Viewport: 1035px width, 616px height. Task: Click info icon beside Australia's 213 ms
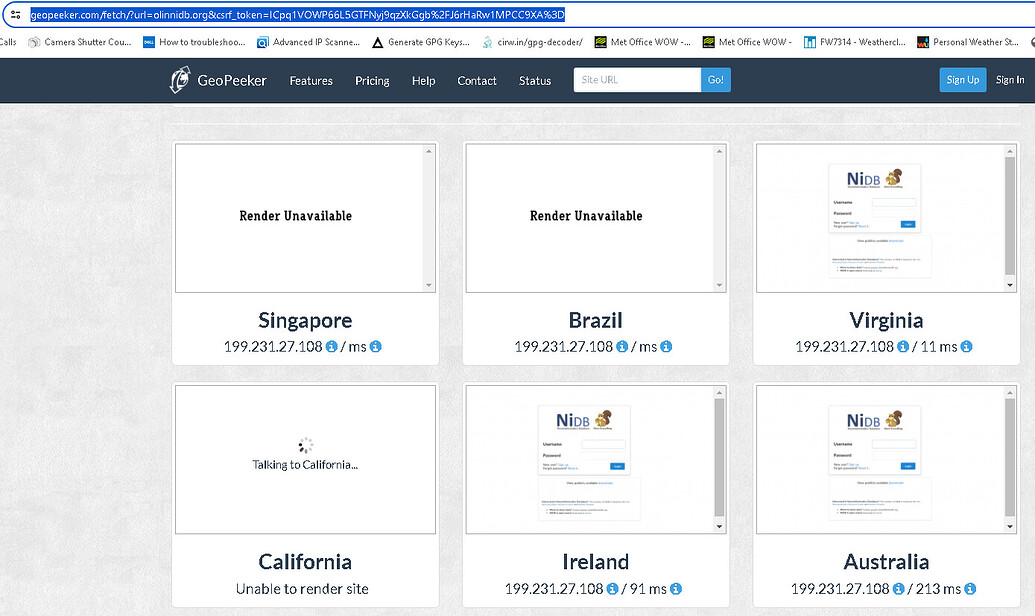pos(970,588)
